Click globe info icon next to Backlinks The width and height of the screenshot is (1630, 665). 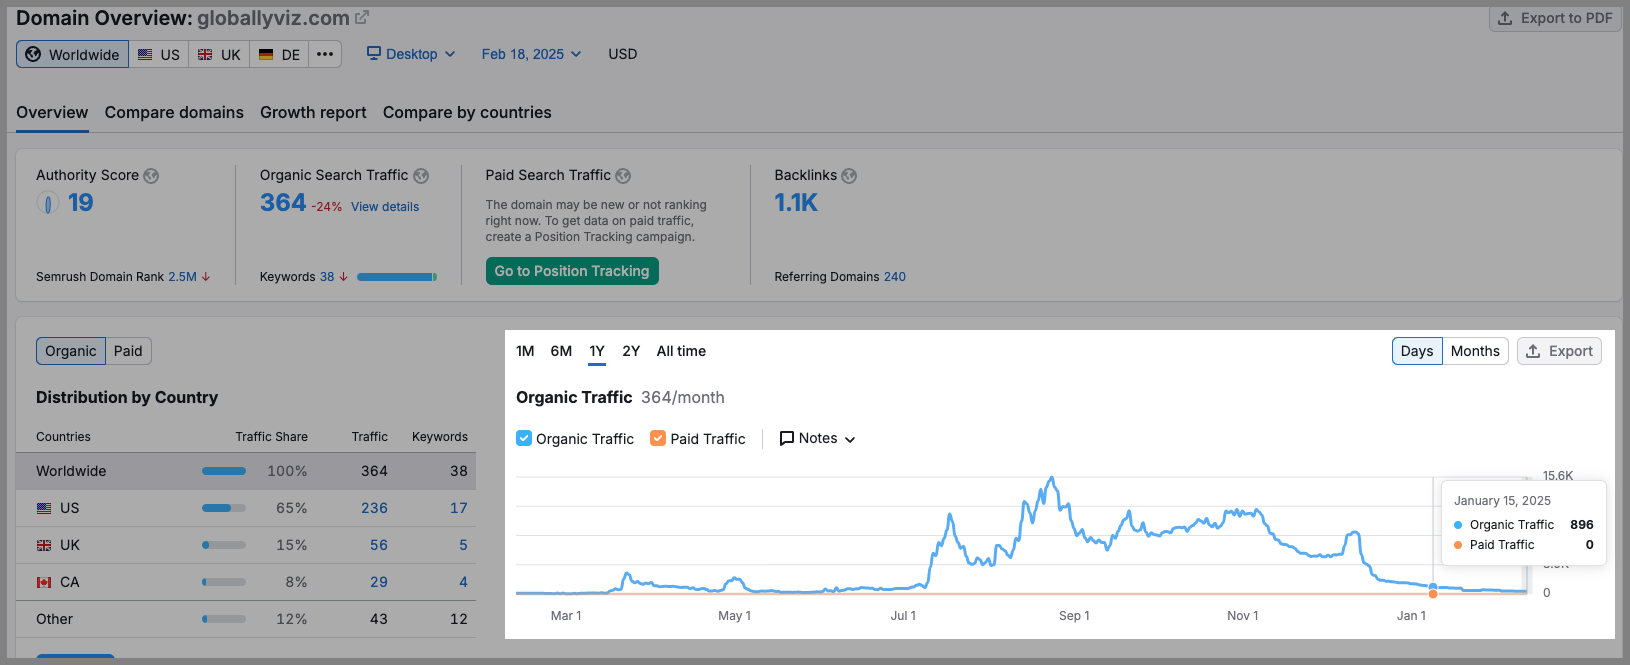tap(849, 176)
